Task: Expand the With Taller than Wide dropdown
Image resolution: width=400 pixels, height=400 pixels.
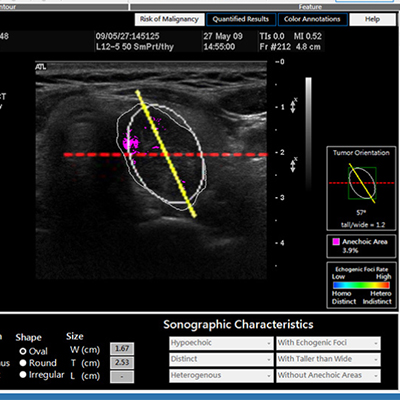Action: 328,359
